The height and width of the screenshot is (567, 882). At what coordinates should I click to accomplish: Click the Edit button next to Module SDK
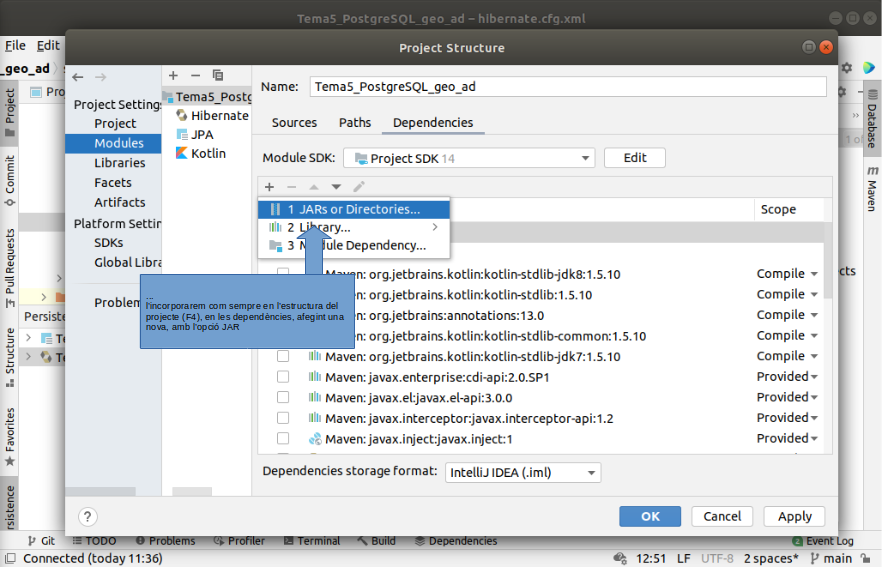(635, 158)
